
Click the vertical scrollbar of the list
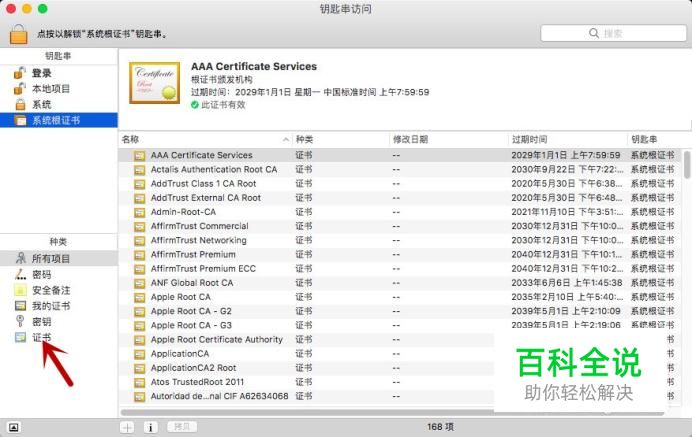pyautogui.click(x=687, y=164)
